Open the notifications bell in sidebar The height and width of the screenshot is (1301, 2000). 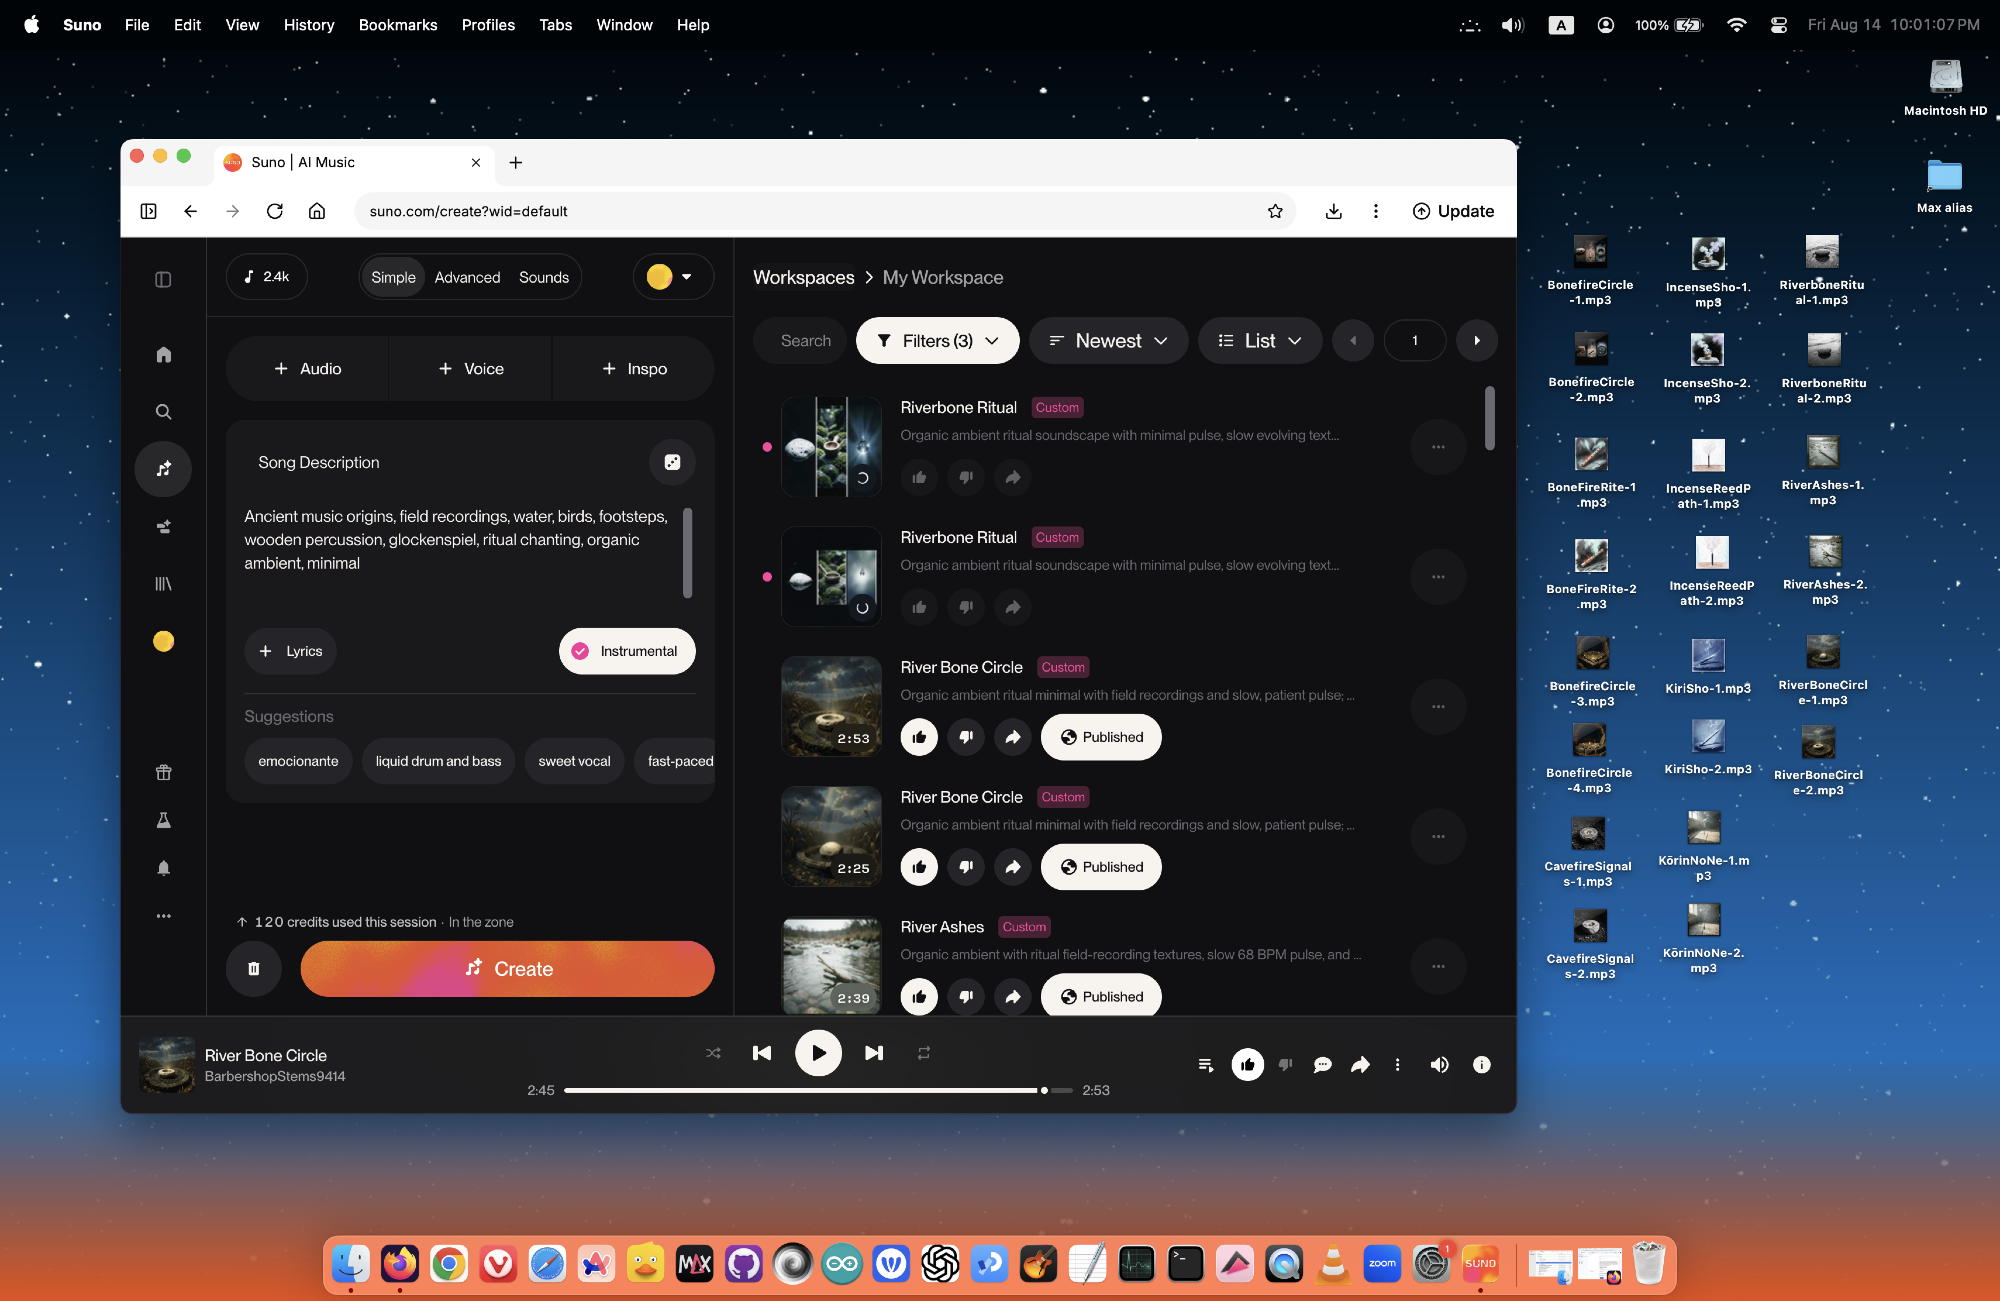163,868
